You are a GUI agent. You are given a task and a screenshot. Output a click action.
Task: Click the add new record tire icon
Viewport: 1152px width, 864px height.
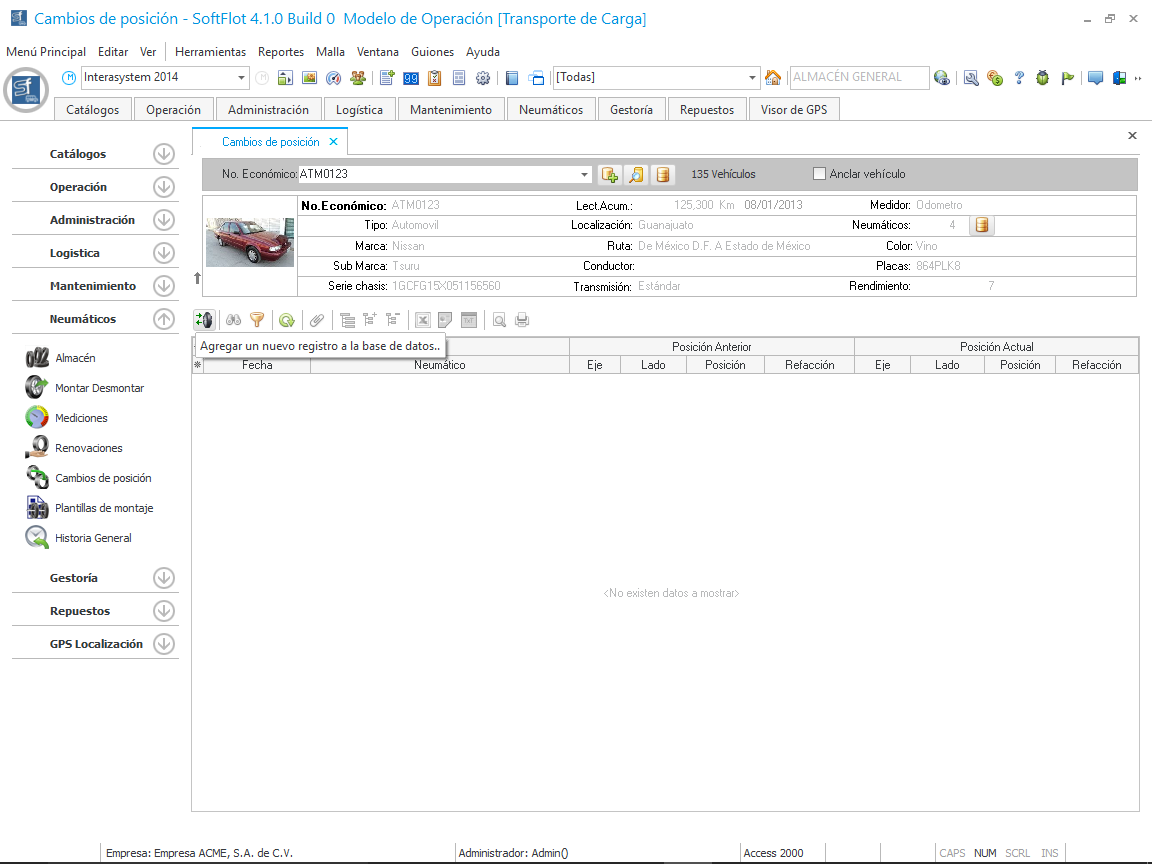tap(204, 320)
